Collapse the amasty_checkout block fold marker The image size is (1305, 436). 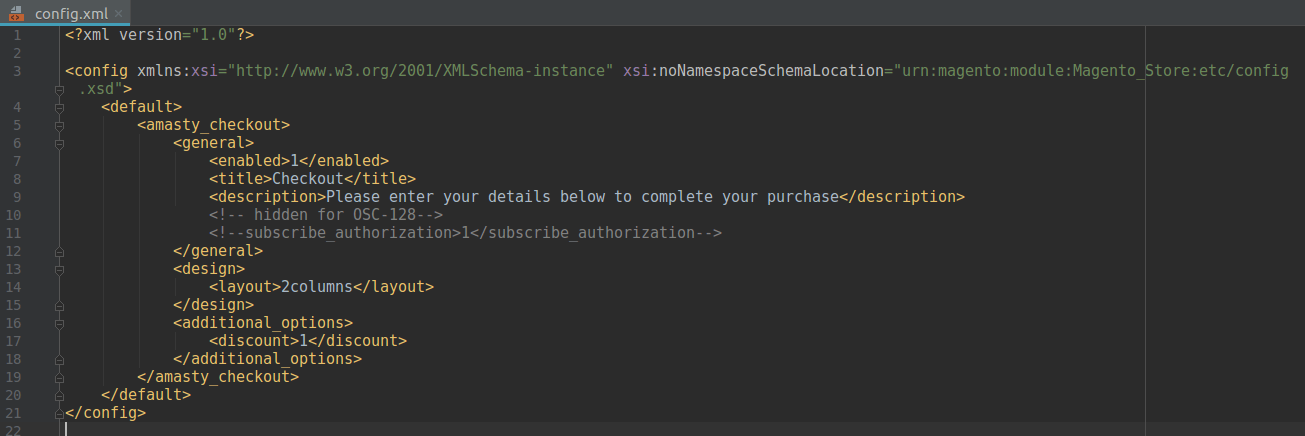pyautogui.click(x=59, y=125)
